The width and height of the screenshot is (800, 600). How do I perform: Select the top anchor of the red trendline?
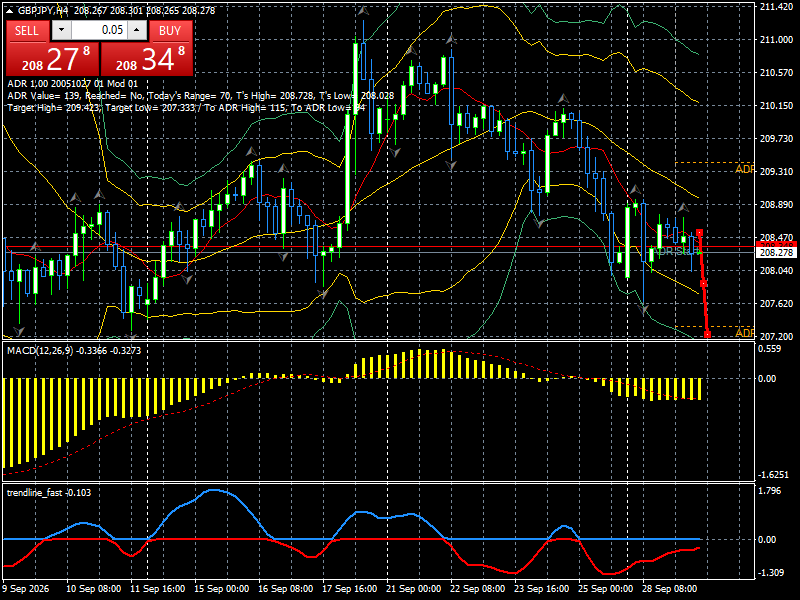(699, 233)
